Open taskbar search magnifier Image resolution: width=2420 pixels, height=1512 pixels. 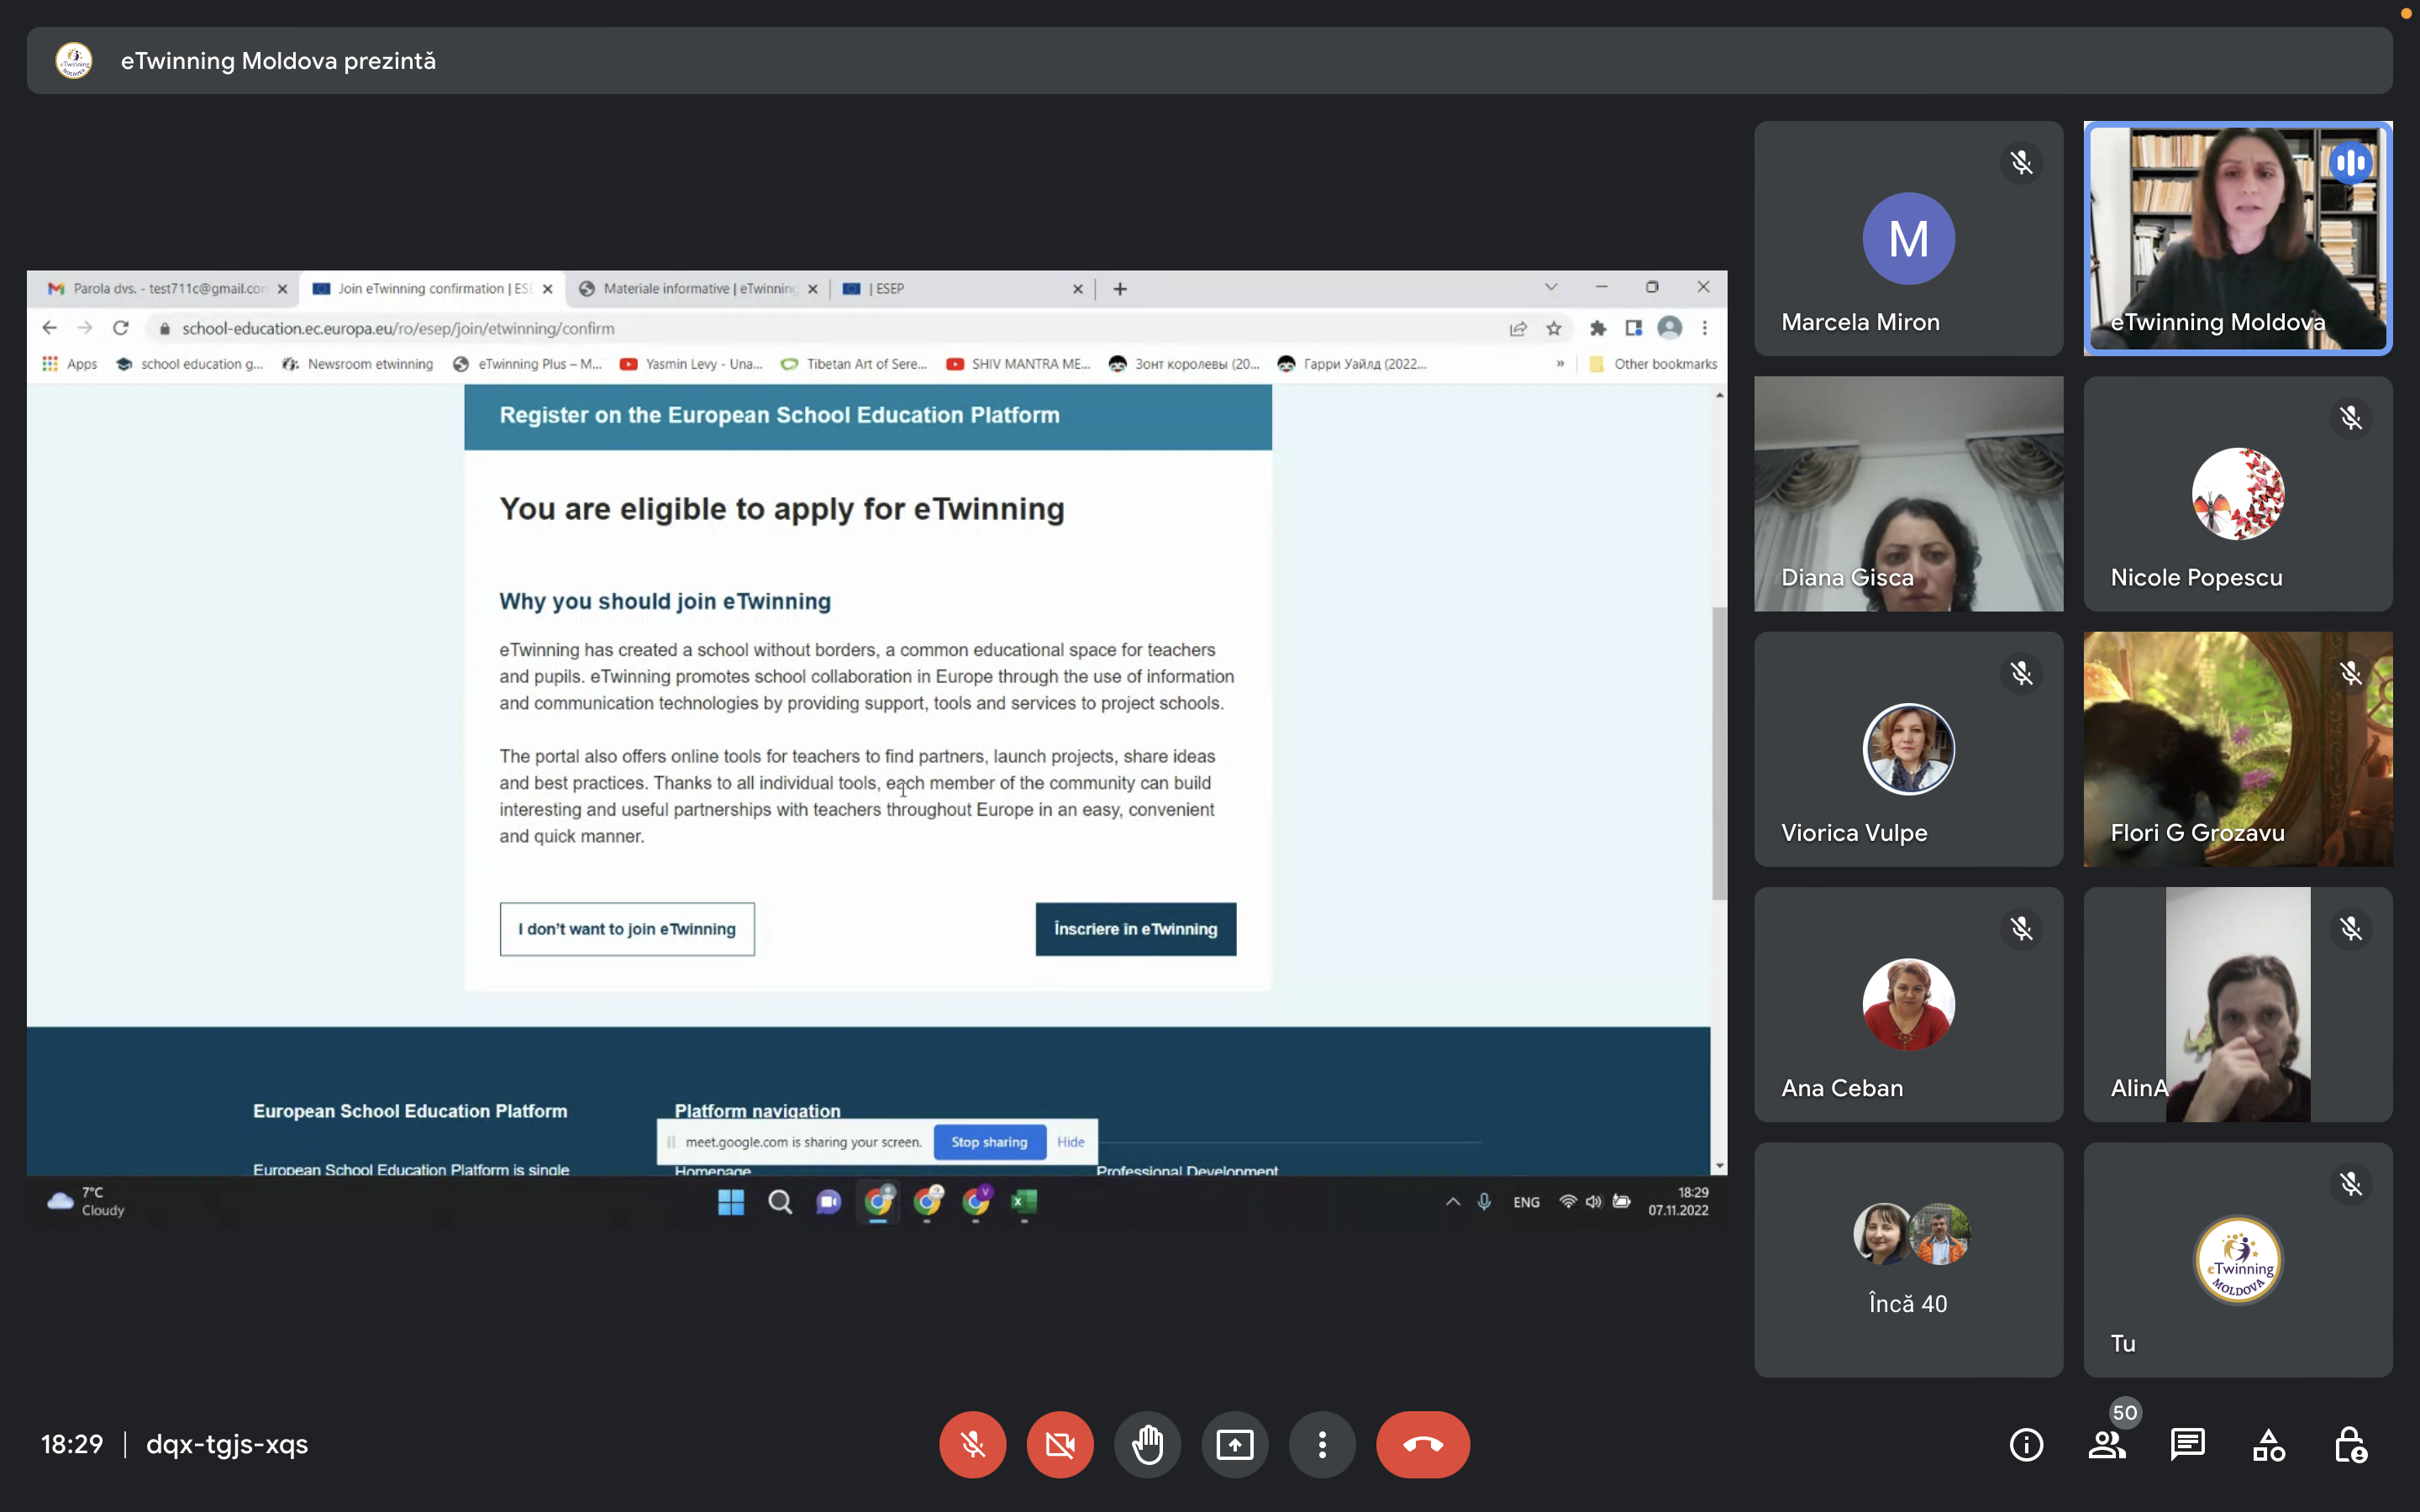780,1201
